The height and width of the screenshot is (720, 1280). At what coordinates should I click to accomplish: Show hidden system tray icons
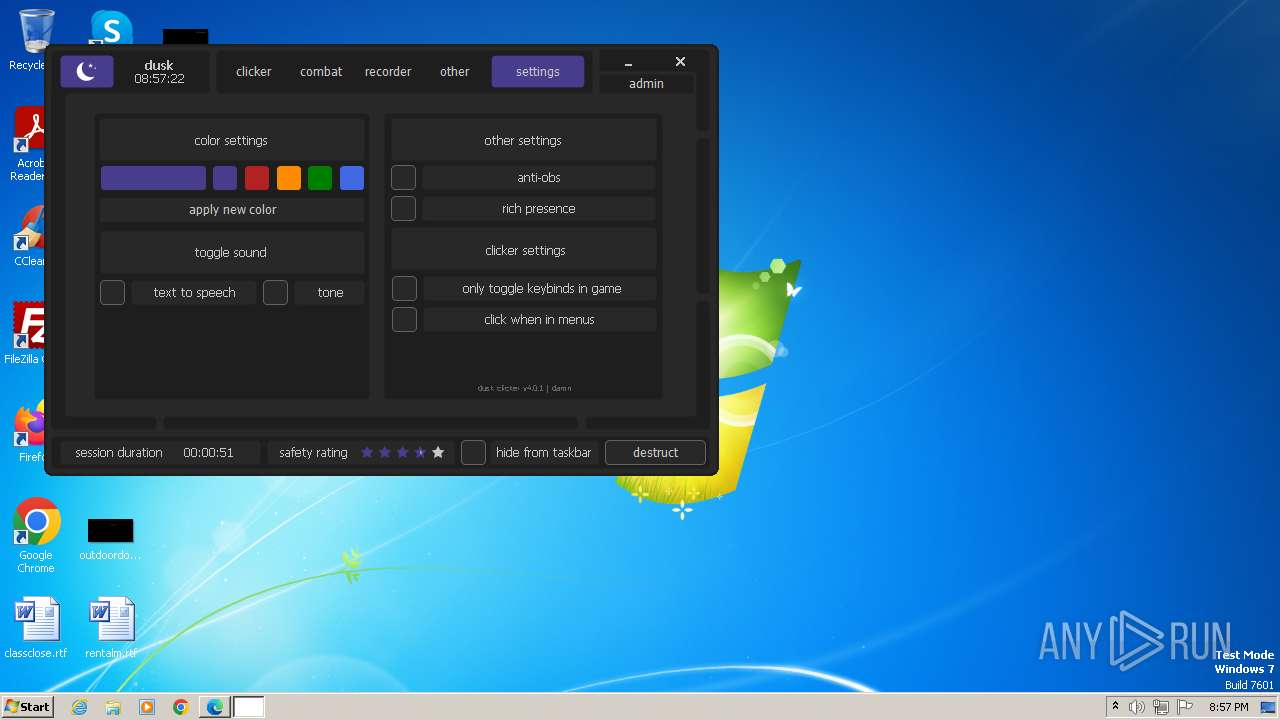pos(1116,707)
